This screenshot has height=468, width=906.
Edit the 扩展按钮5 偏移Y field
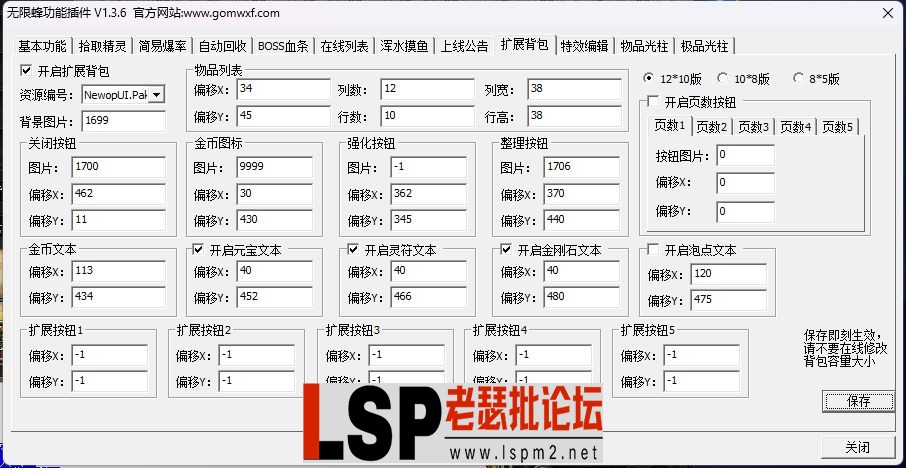(701, 381)
